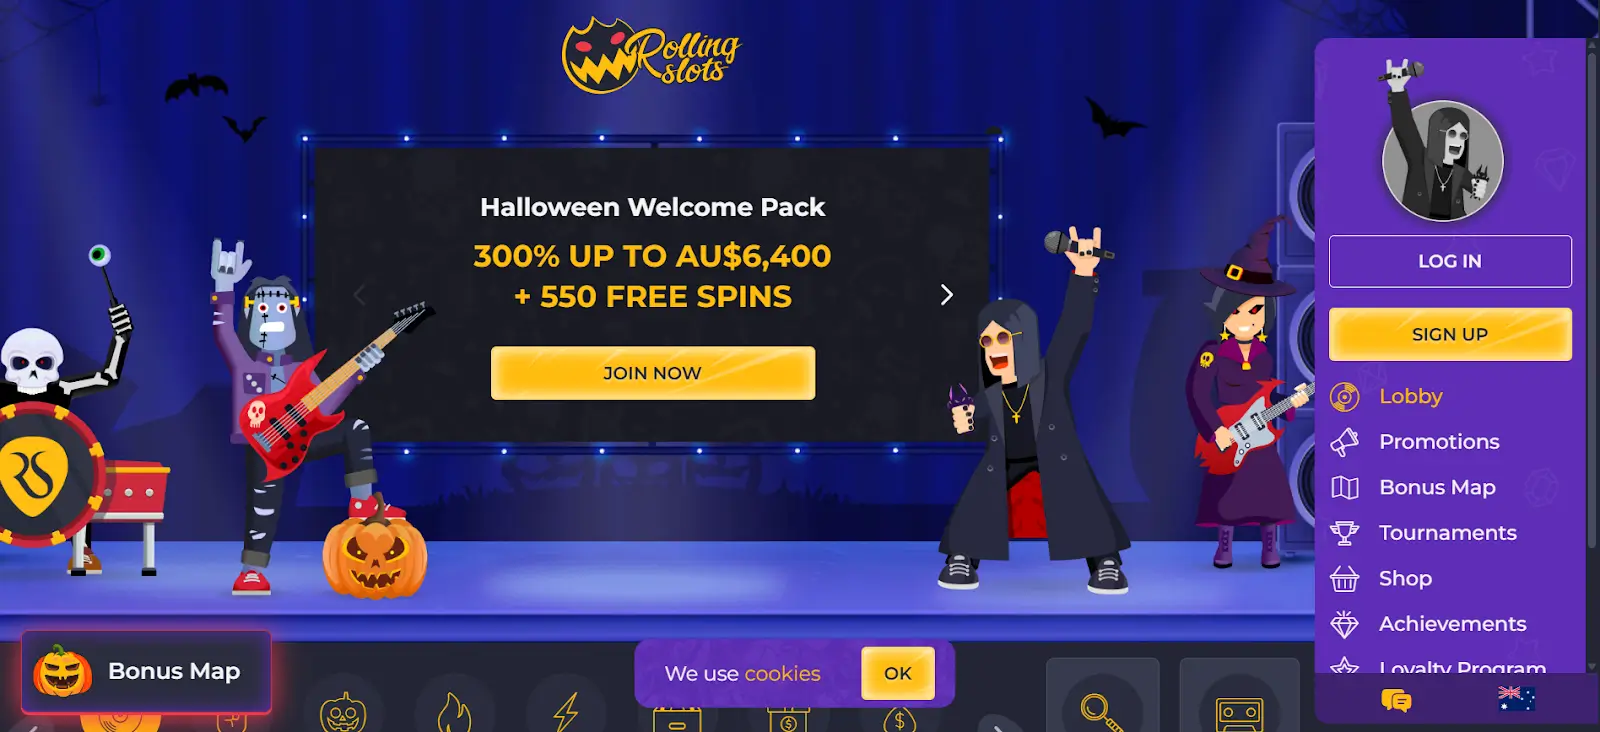Click the side menu scrollbar
Screen dimensions: 1600x732
(1592, 300)
